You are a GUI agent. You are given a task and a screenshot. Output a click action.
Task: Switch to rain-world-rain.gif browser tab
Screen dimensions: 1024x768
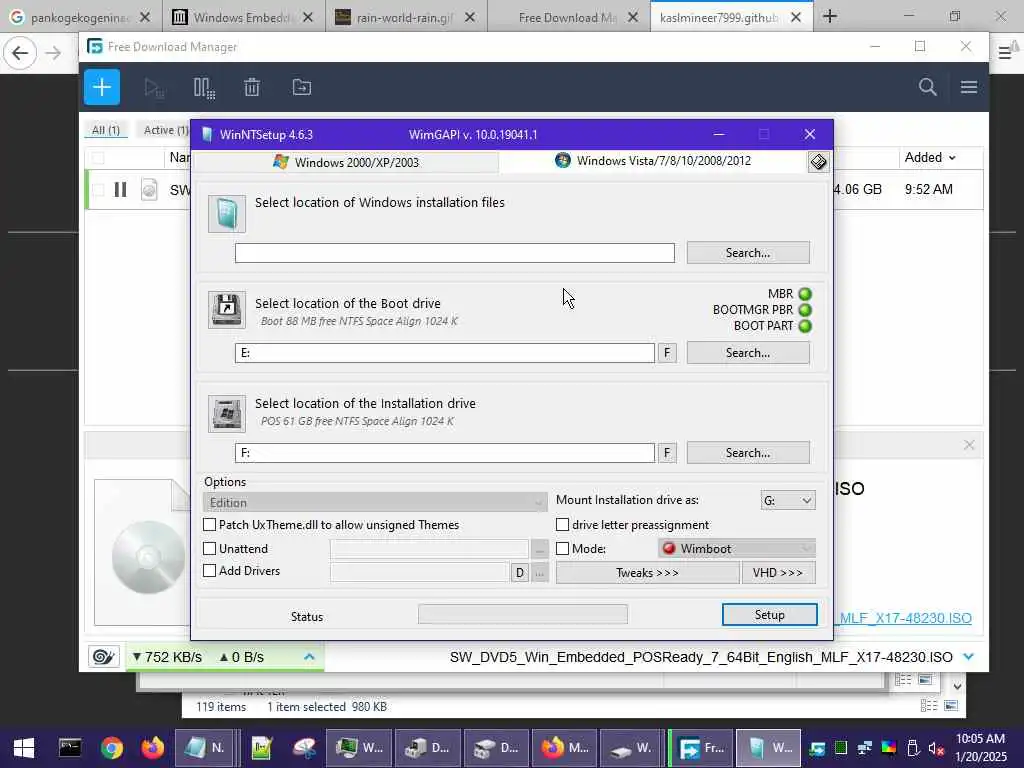click(404, 17)
